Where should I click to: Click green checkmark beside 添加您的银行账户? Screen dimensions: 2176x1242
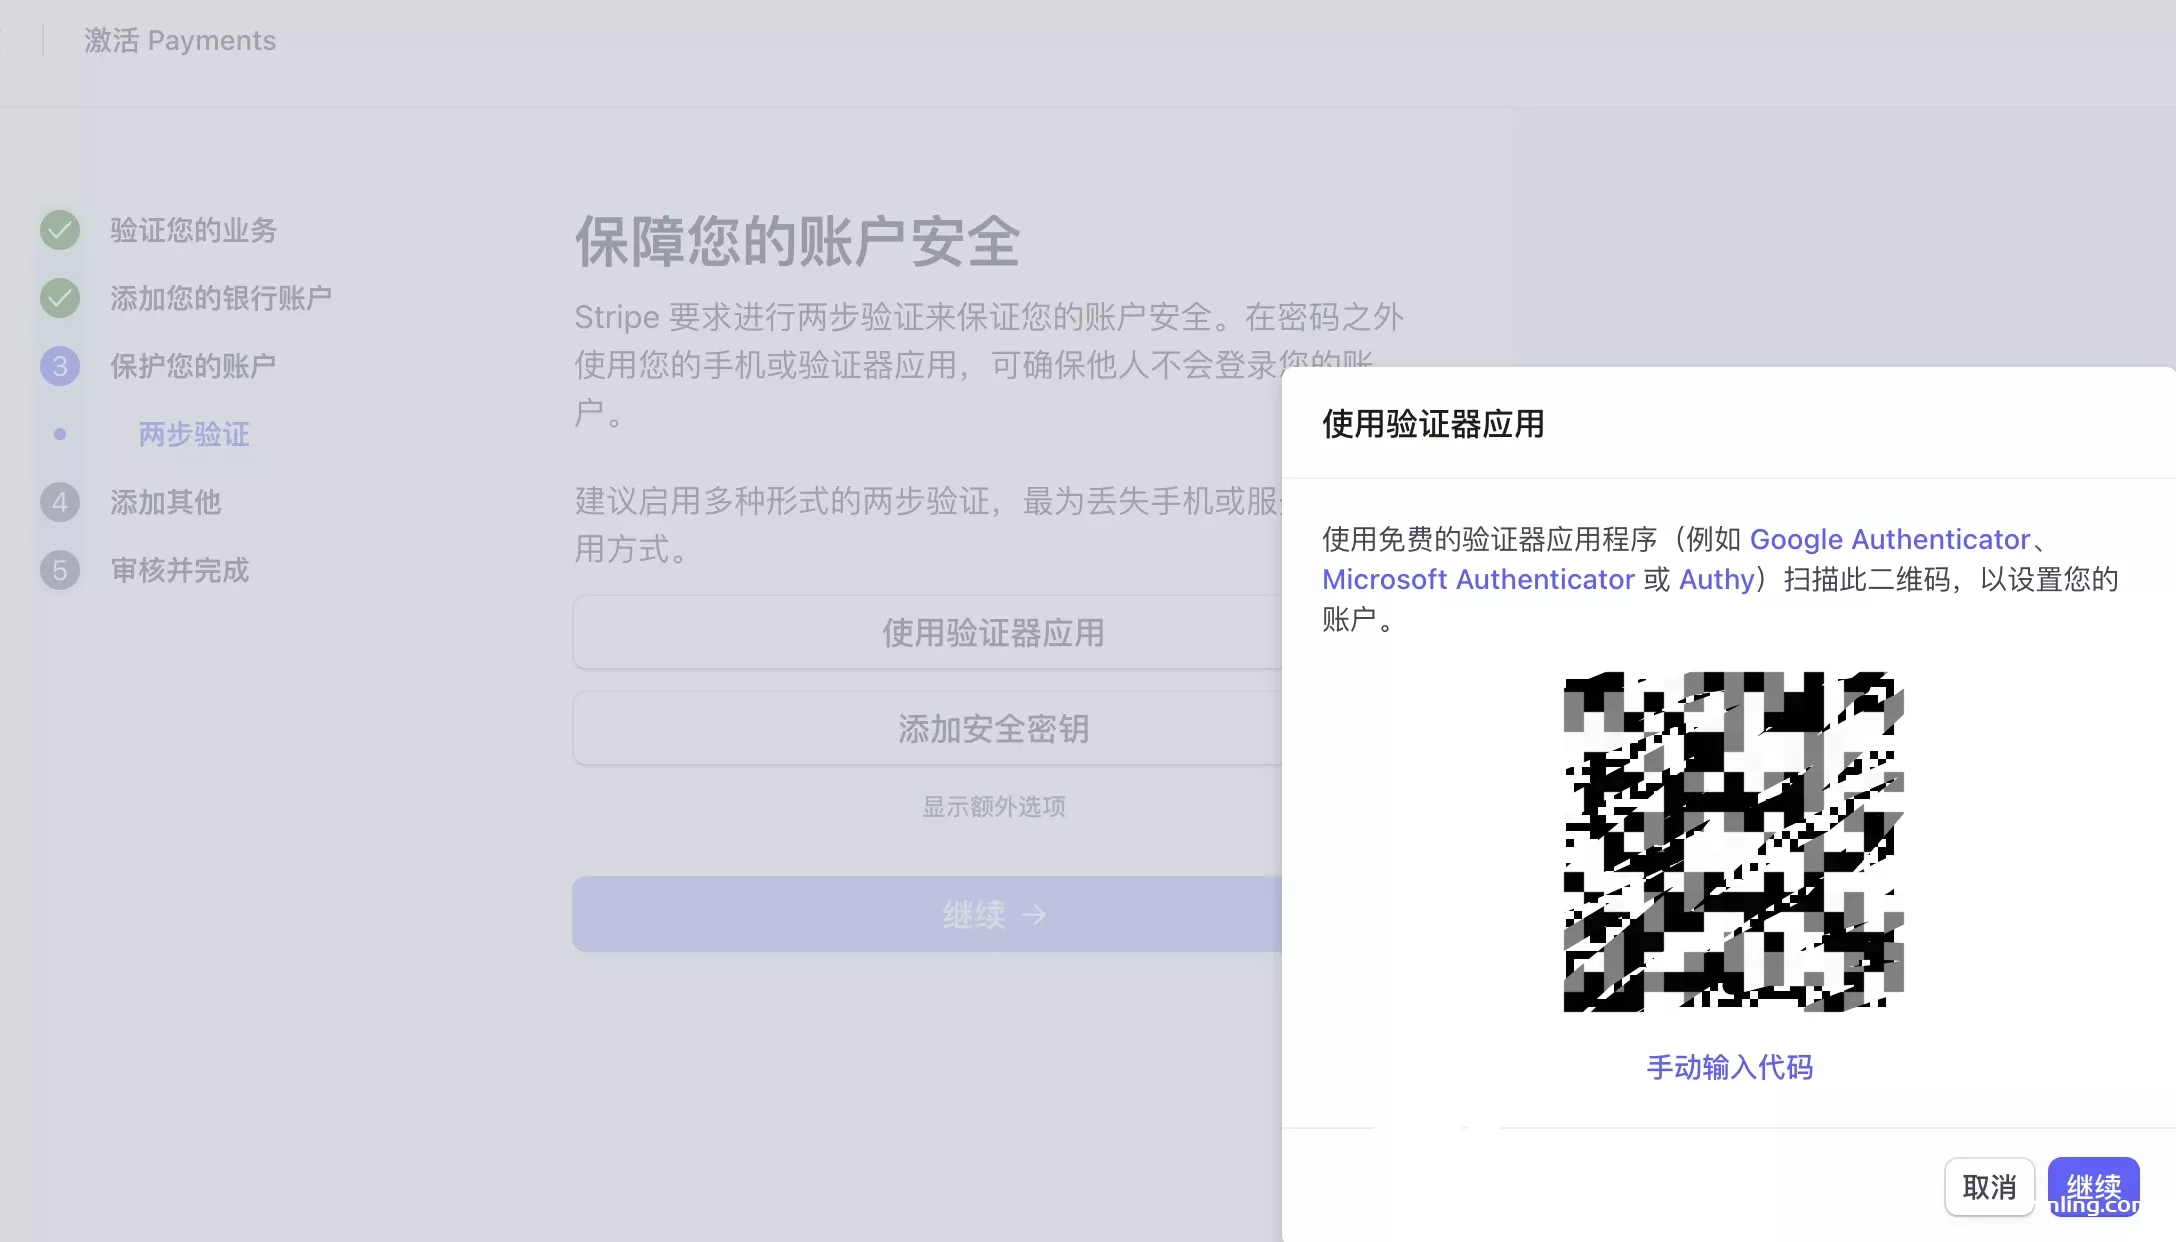point(60,298)
